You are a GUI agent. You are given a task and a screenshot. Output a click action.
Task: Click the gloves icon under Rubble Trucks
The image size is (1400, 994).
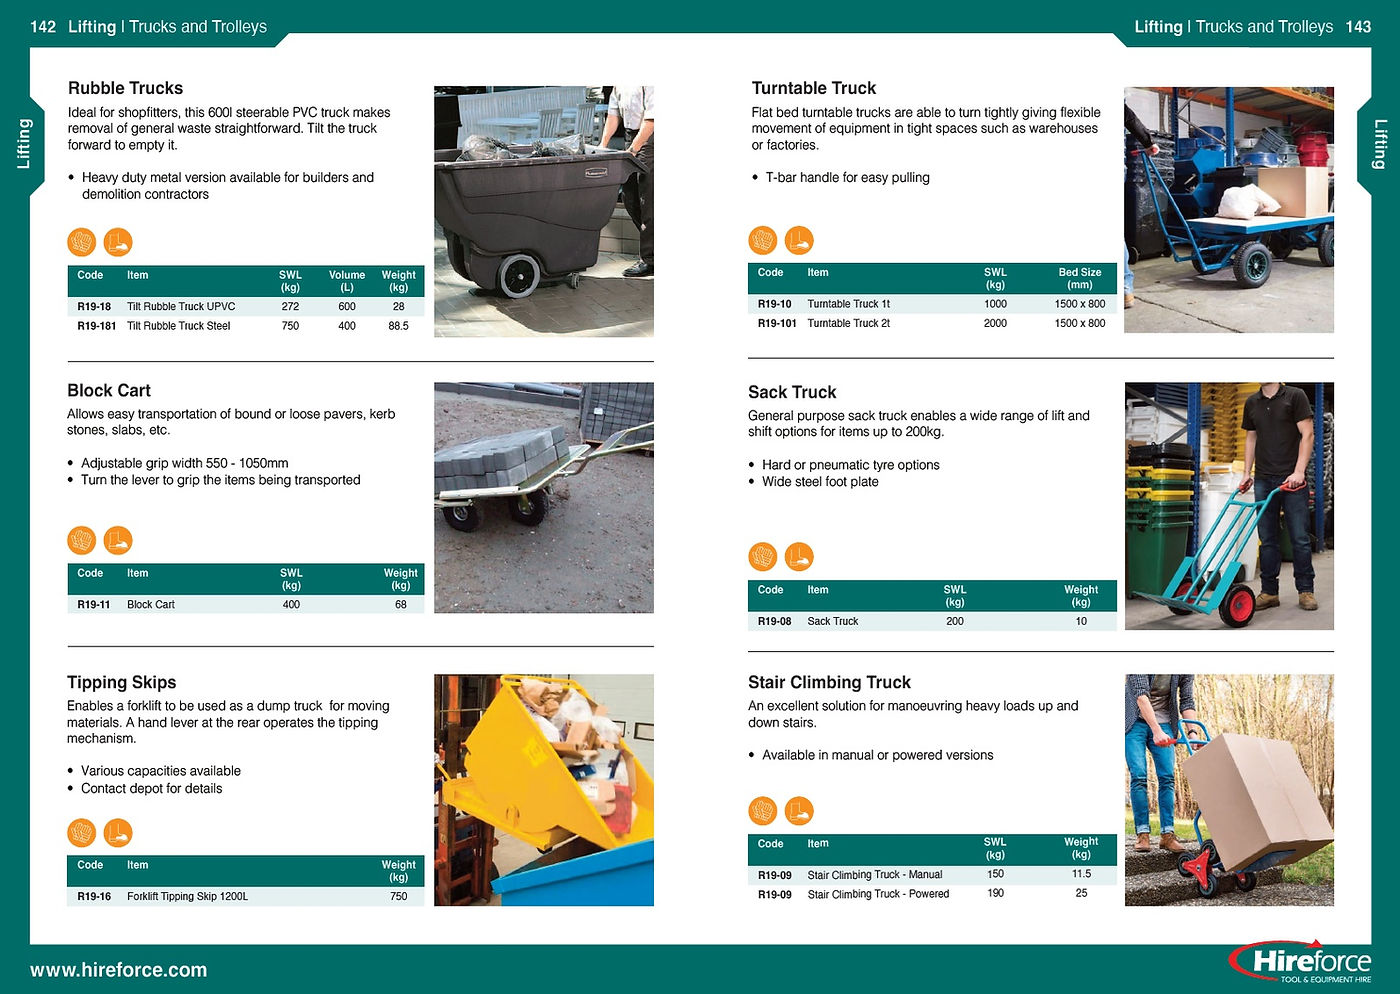click(x=82, y=242)
